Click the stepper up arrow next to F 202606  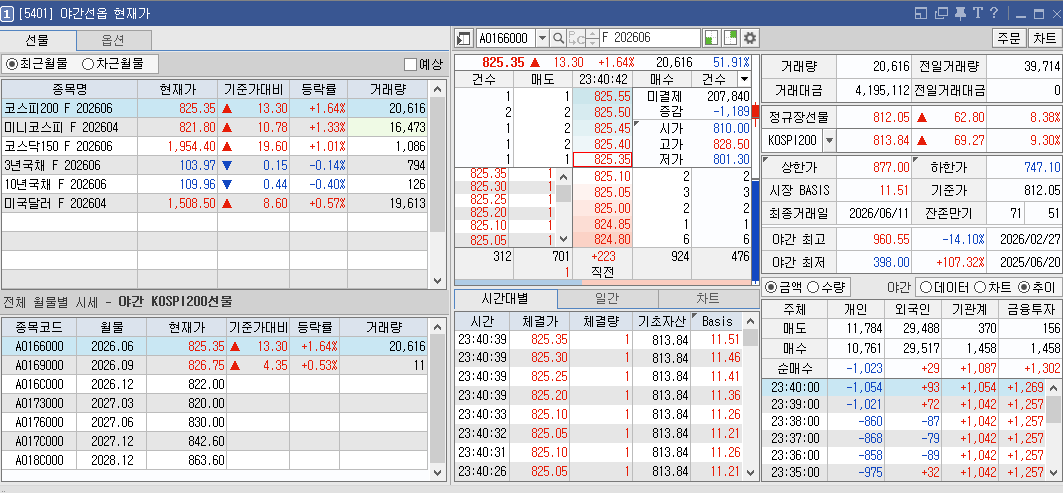point(593,34)
